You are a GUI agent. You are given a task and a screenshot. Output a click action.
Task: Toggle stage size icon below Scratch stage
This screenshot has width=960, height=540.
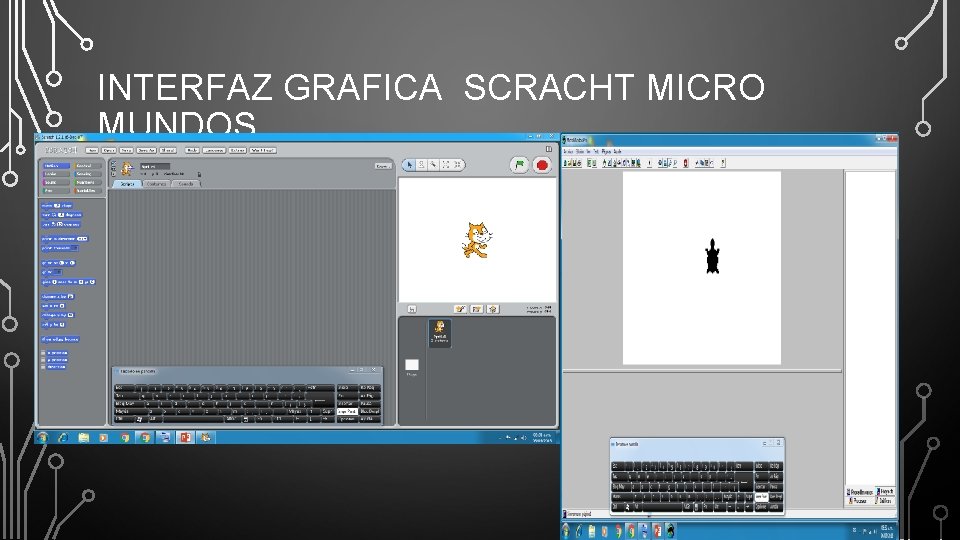point(412,309)
